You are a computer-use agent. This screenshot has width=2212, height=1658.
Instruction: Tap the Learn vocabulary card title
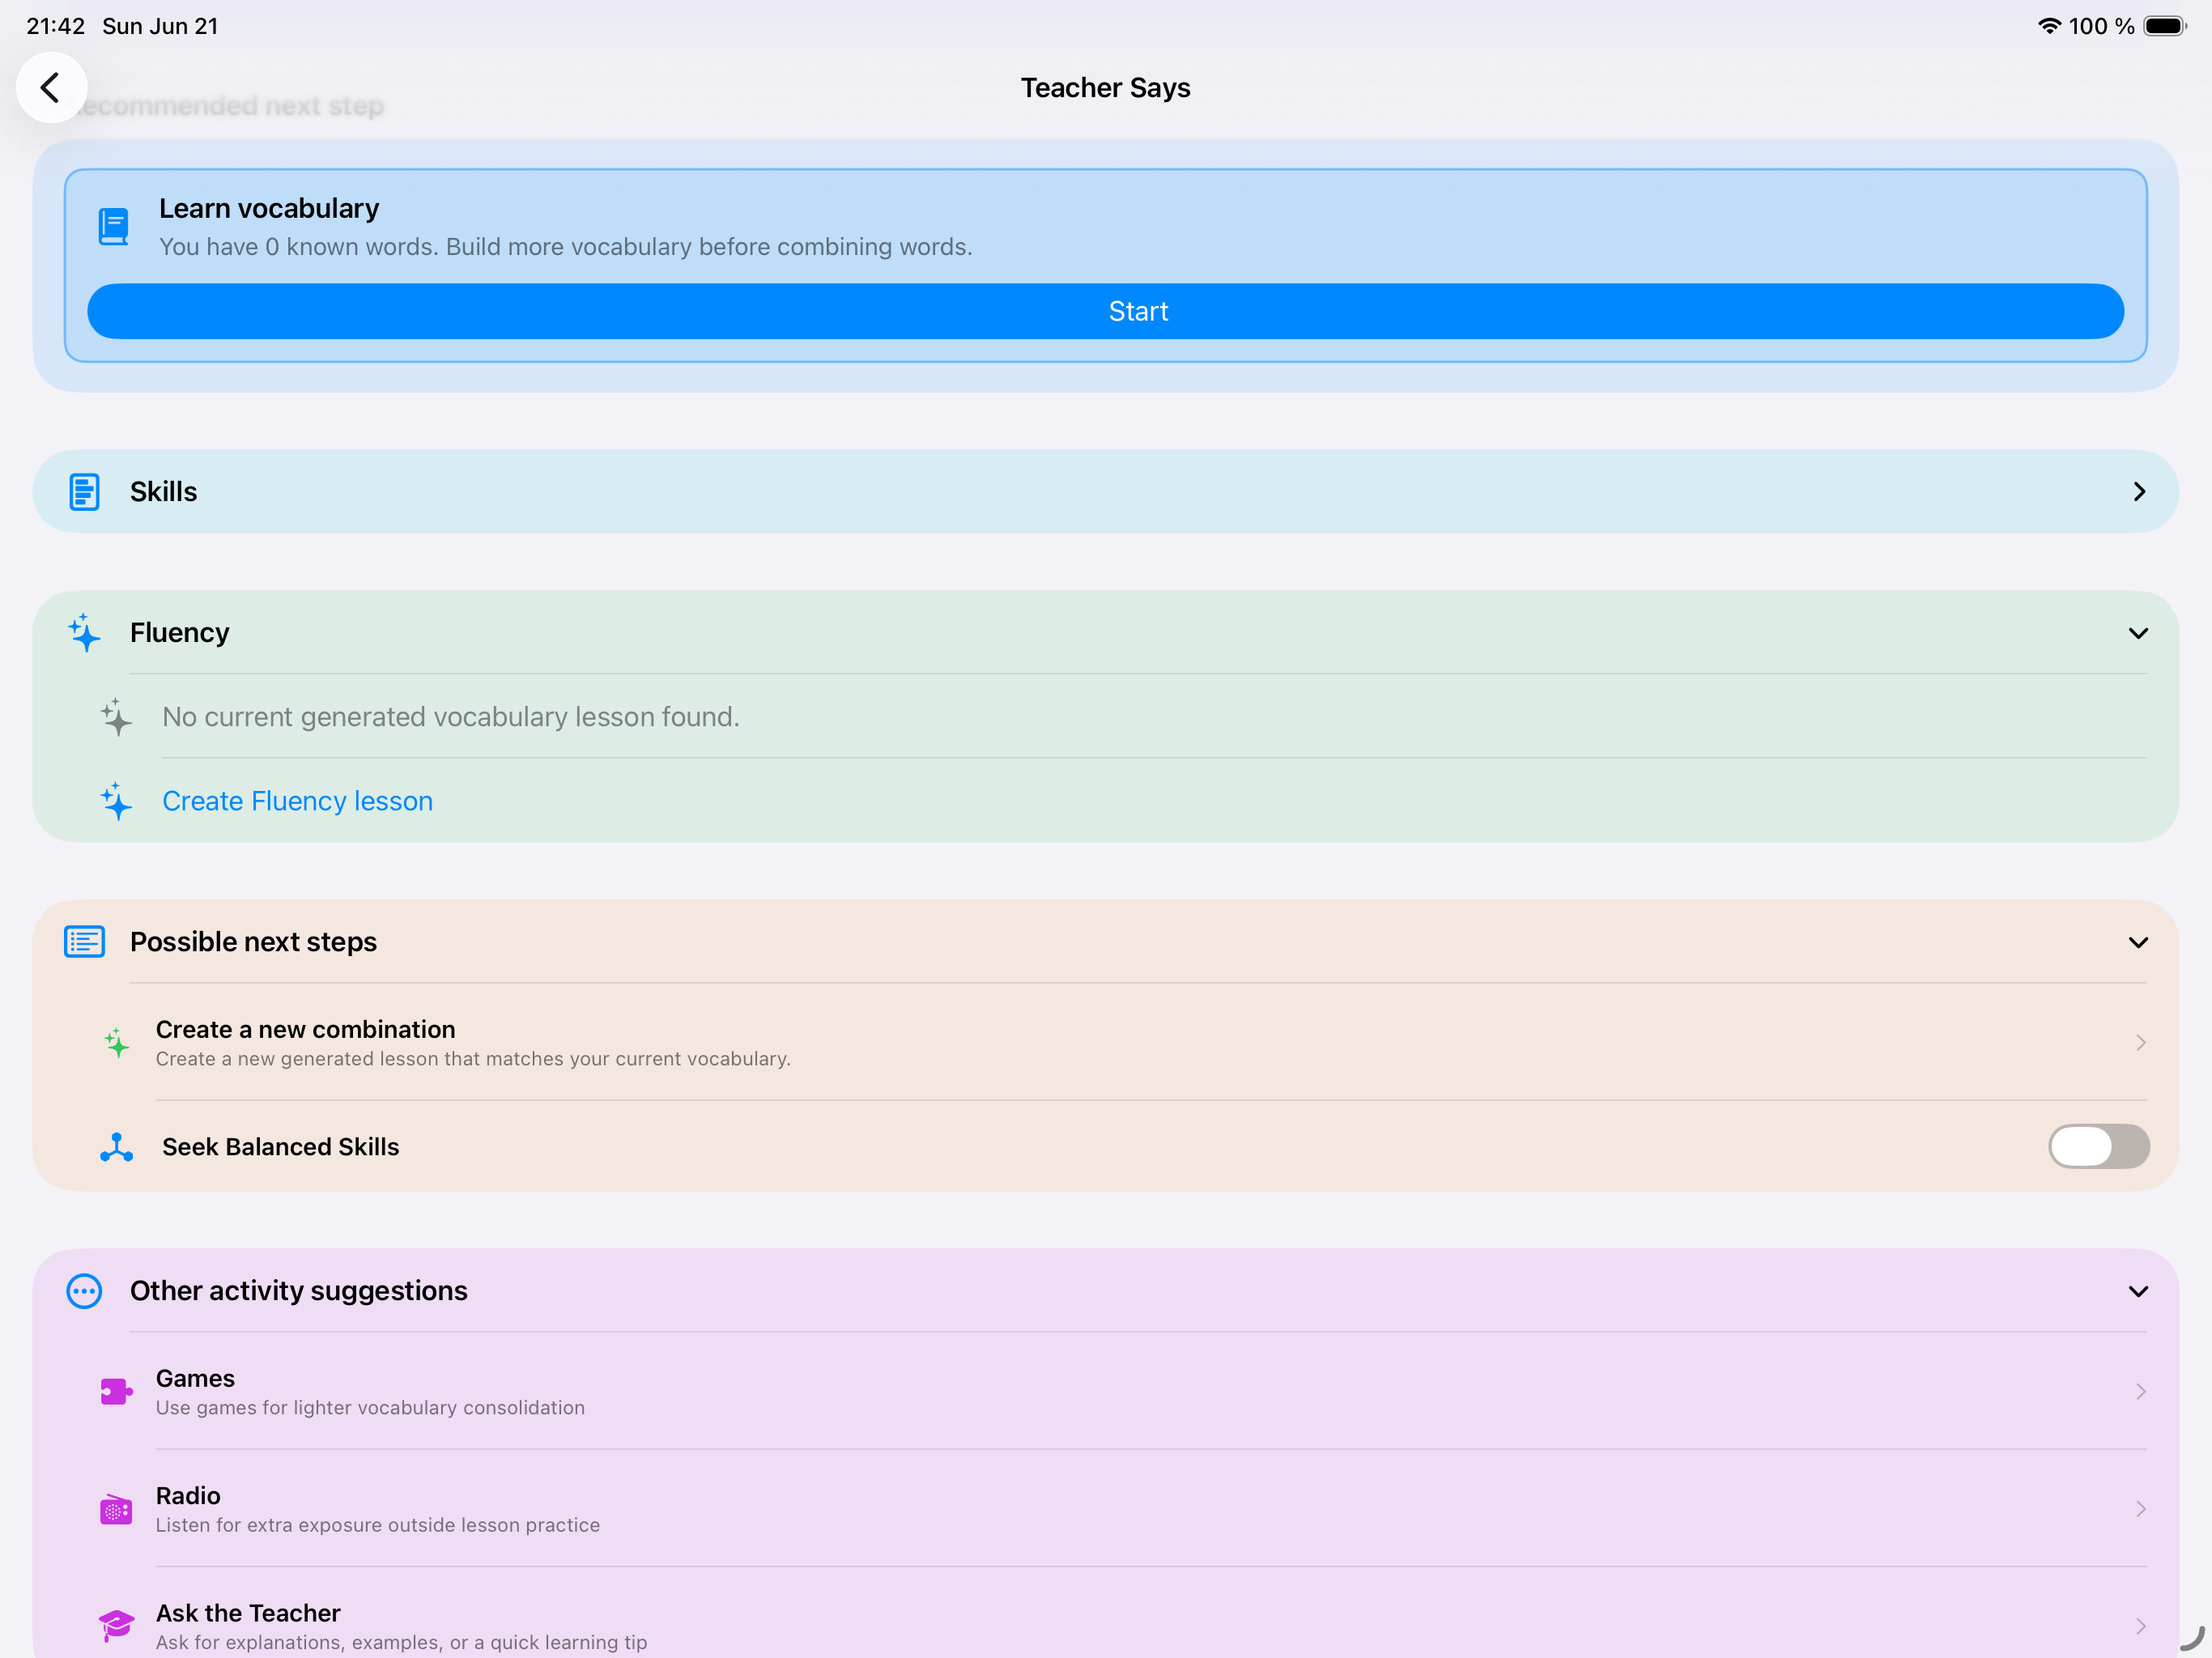269,208
